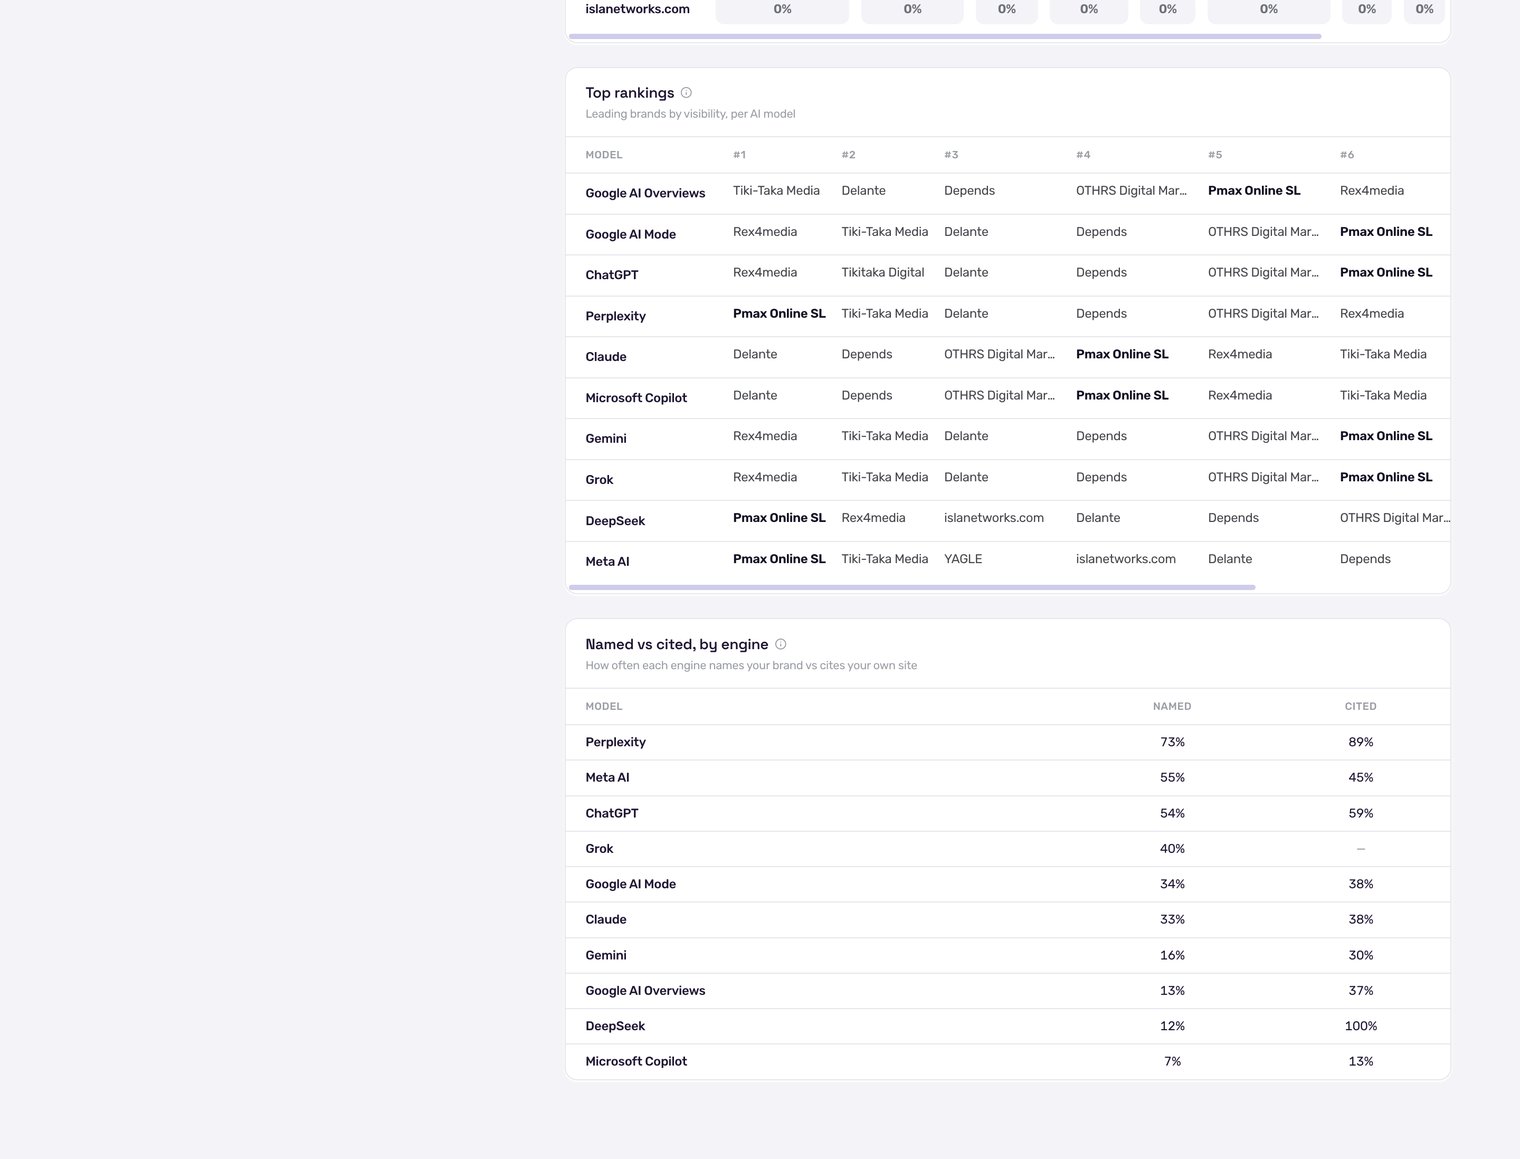Click Pmax Online SL in Perplexity row
The height and width of the screenshot is (1159, 1520).
point(779,313)
